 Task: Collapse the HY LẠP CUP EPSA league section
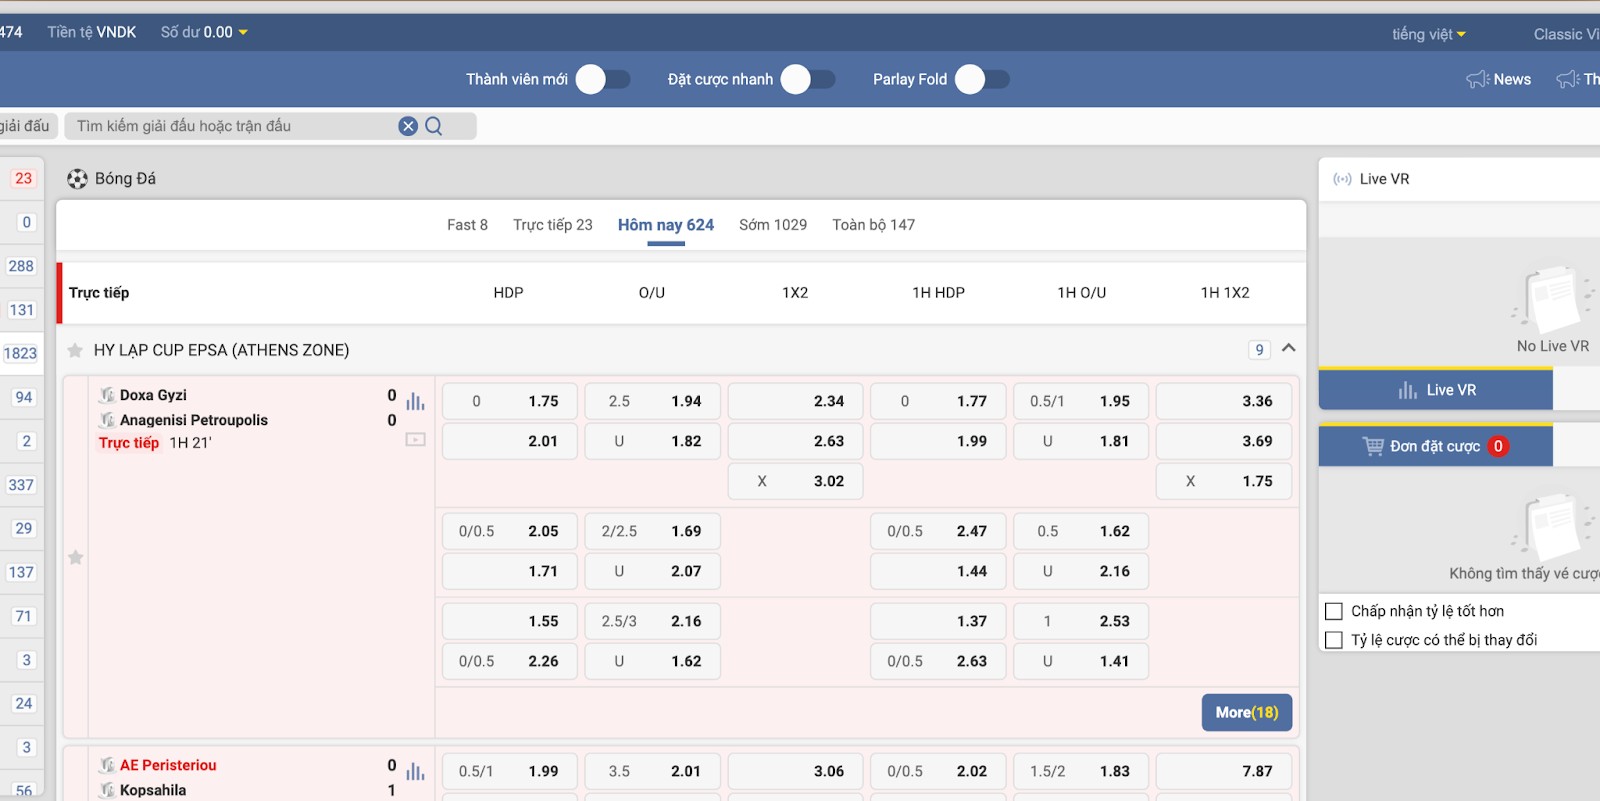[1289, 348]
